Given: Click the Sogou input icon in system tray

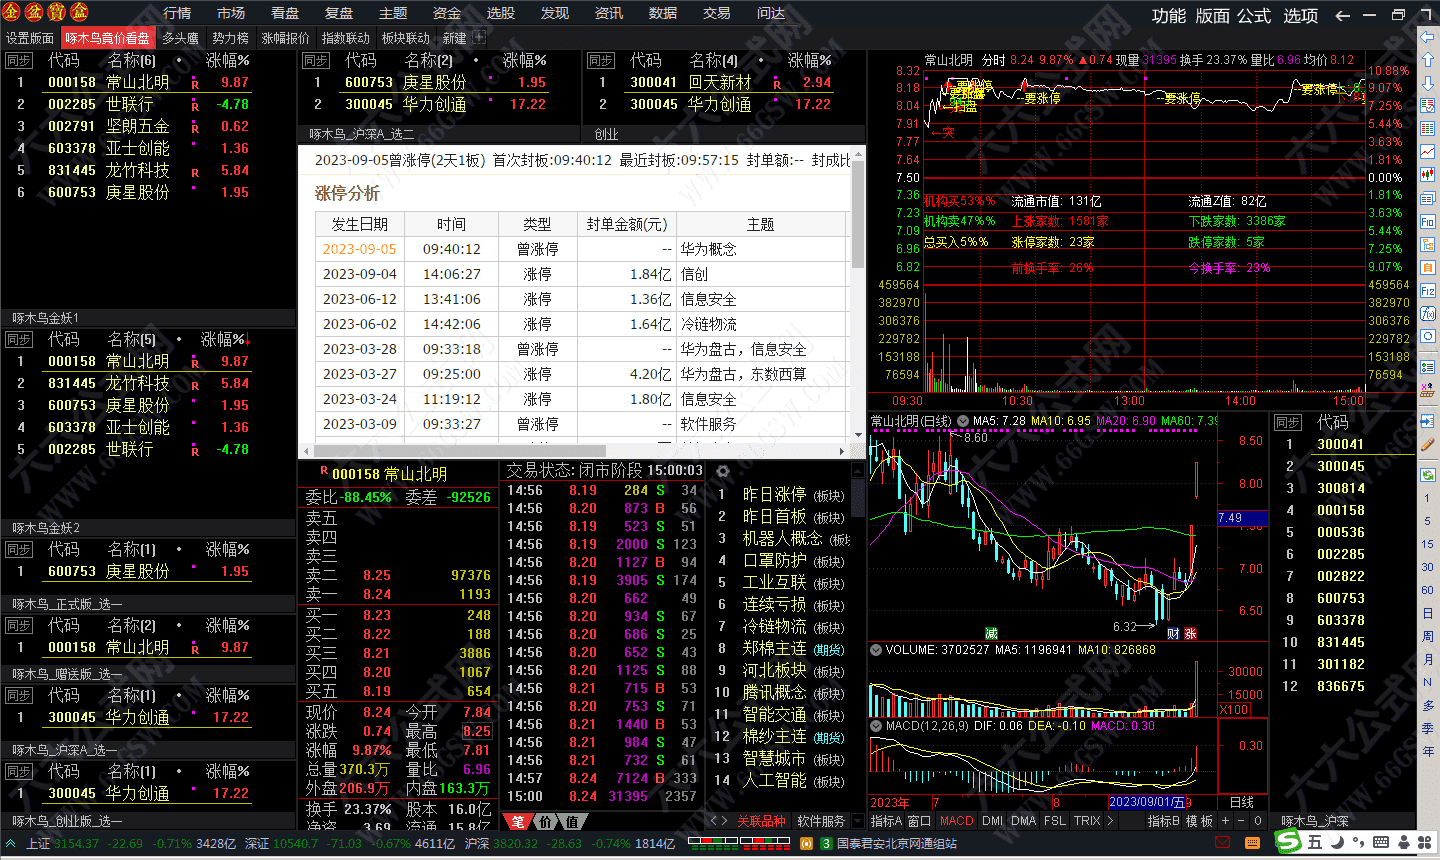Looking at the screenshot, I should [x=1287, y=843].
